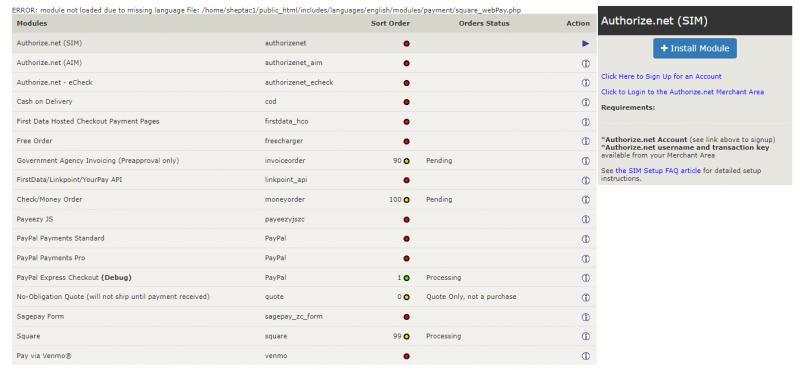This screenshot has height=370, width=800.
Task: Open Authorize.net Merchant Area login link
Action: coord(683,92)
